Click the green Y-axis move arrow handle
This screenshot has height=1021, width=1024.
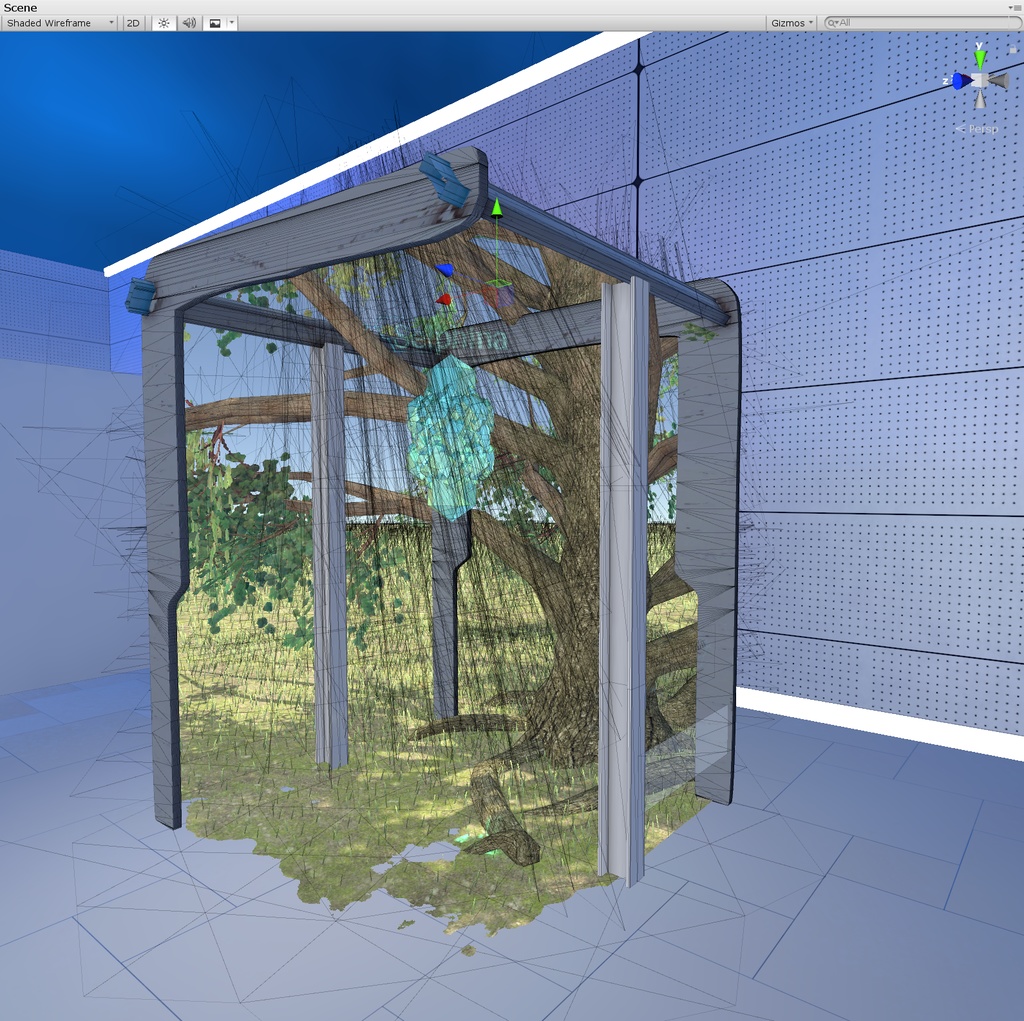(496, 208)
